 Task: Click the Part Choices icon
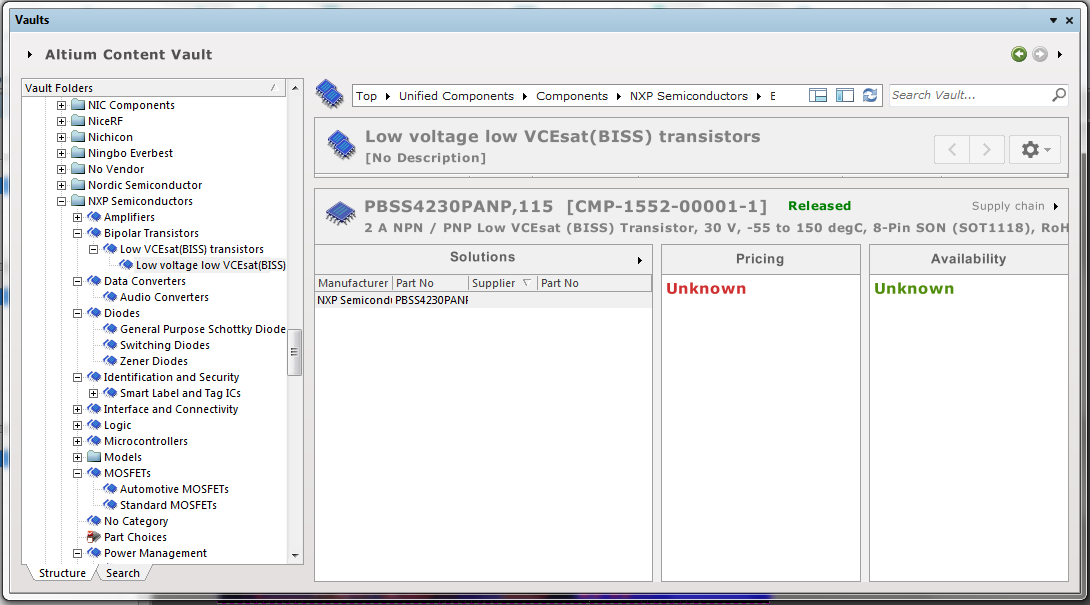tap(94, 537)
